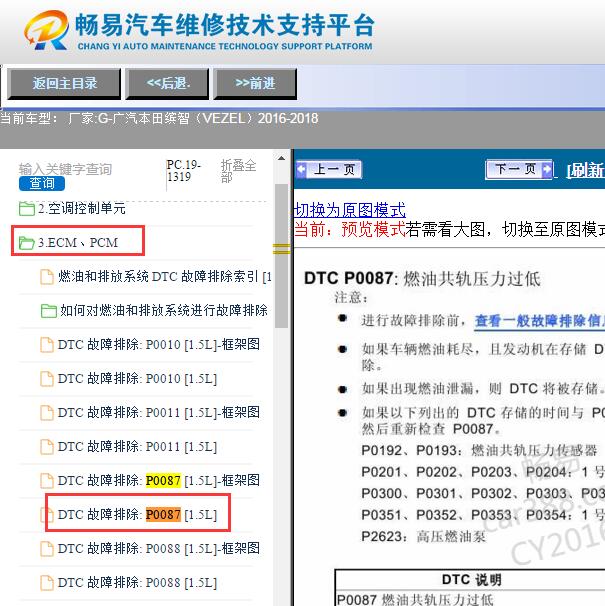This screenshot has width=605, height=606.
Task: Click folder icon of 2.空调控制单元
Action: point(27,209)
